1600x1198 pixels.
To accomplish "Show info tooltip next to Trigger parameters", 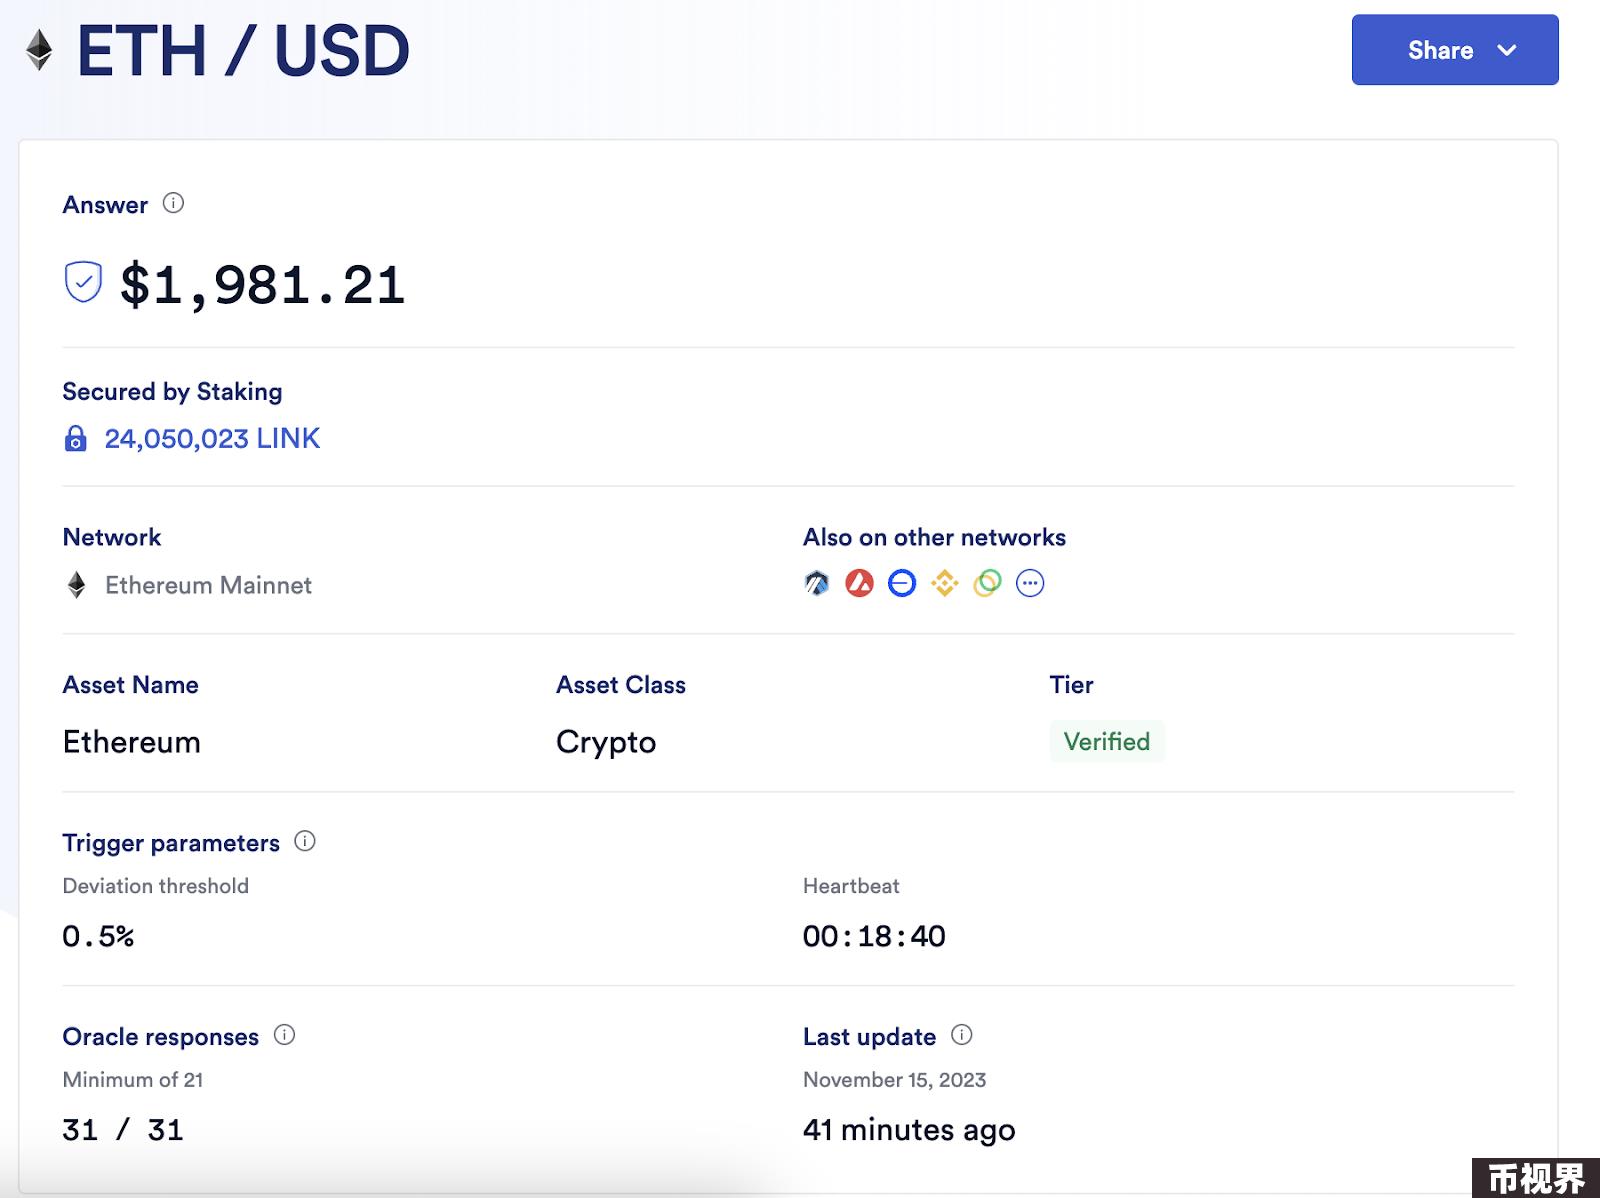I will click(305, 841).
